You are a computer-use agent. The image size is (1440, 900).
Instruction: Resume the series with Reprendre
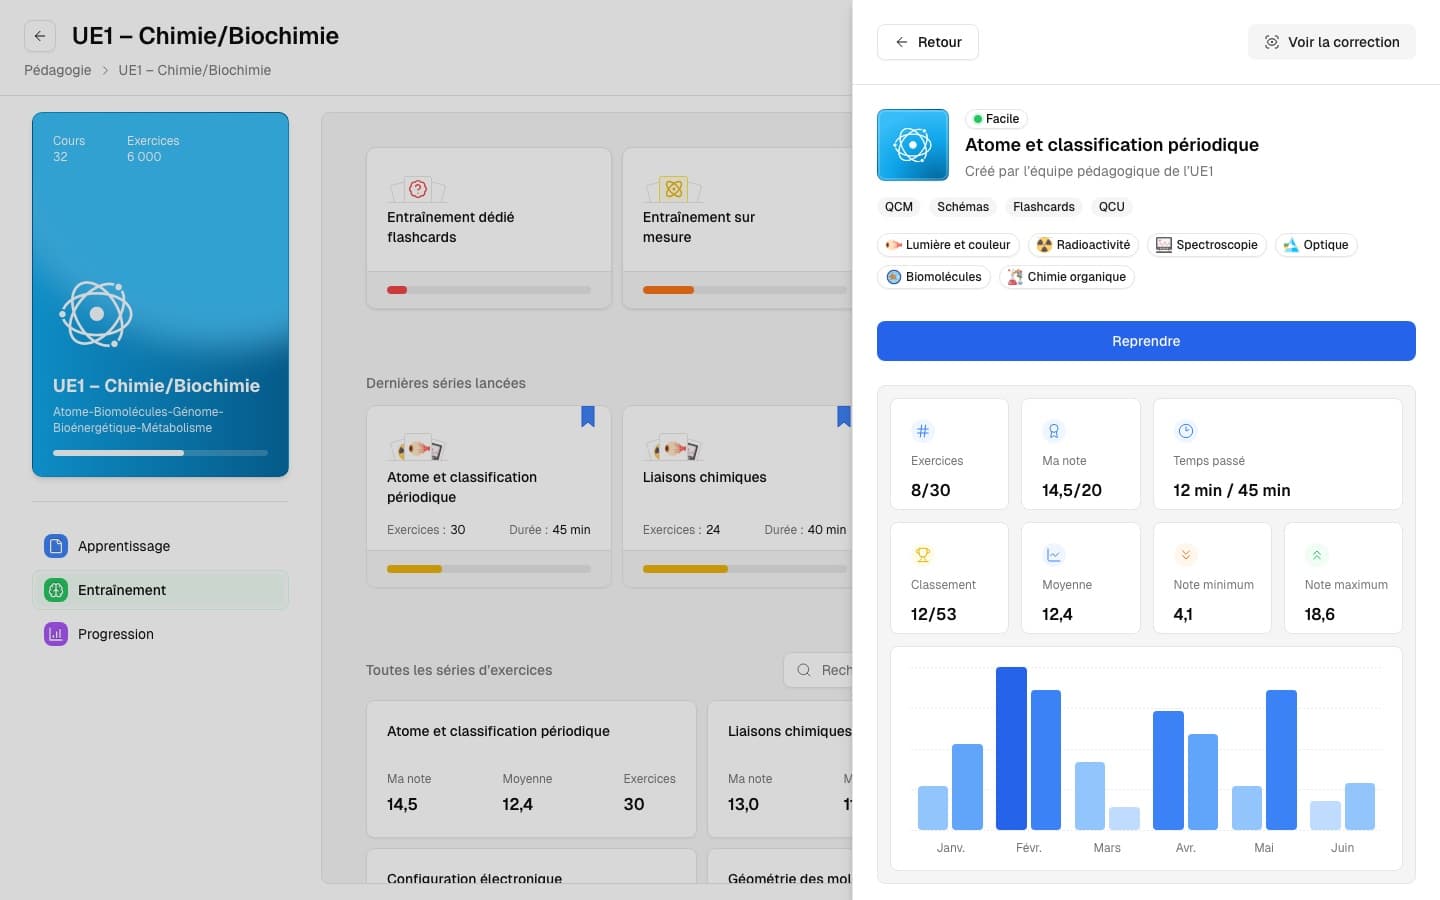(1146, 341)
